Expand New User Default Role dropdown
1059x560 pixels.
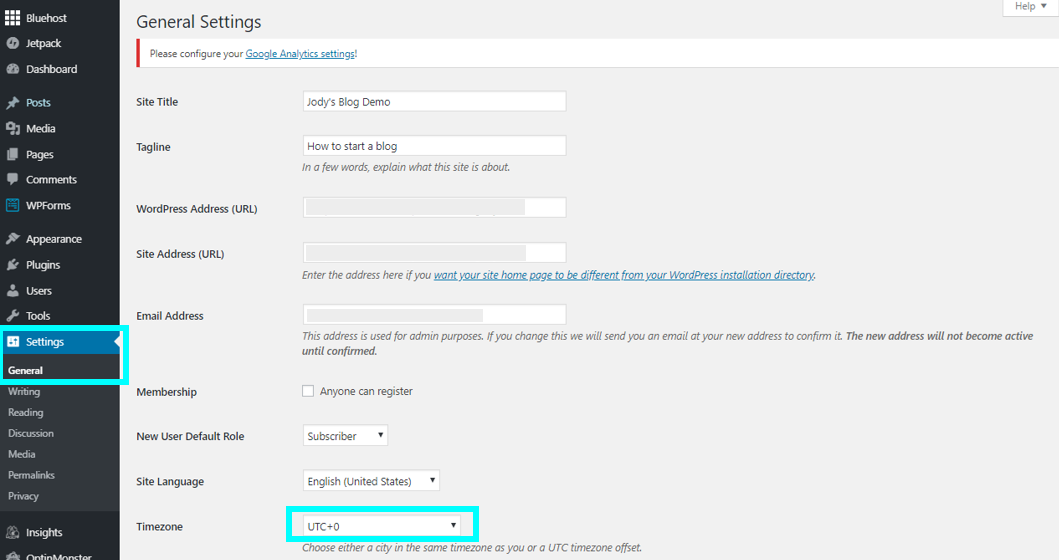pyautogui.click(x=345, y=436)
